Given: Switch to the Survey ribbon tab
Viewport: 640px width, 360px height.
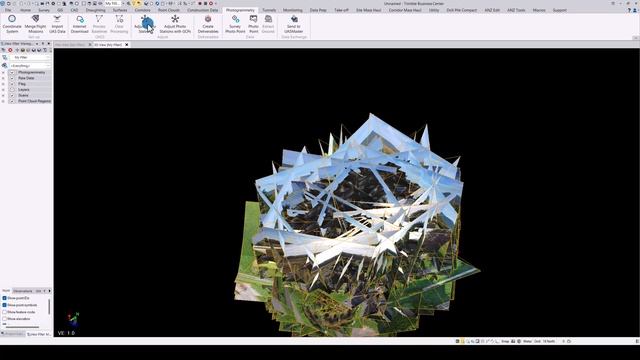Looking at the screenshot, I should 44,10.
